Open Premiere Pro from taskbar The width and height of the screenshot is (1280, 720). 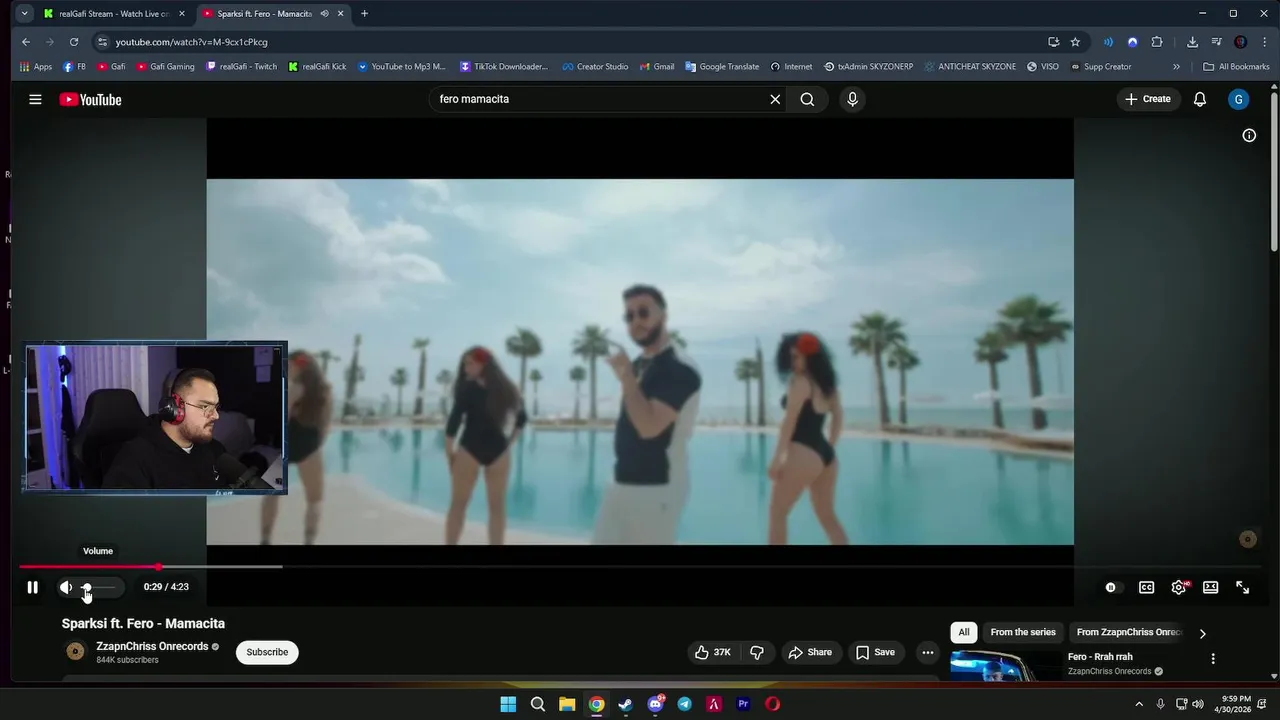tap(743, 704)
